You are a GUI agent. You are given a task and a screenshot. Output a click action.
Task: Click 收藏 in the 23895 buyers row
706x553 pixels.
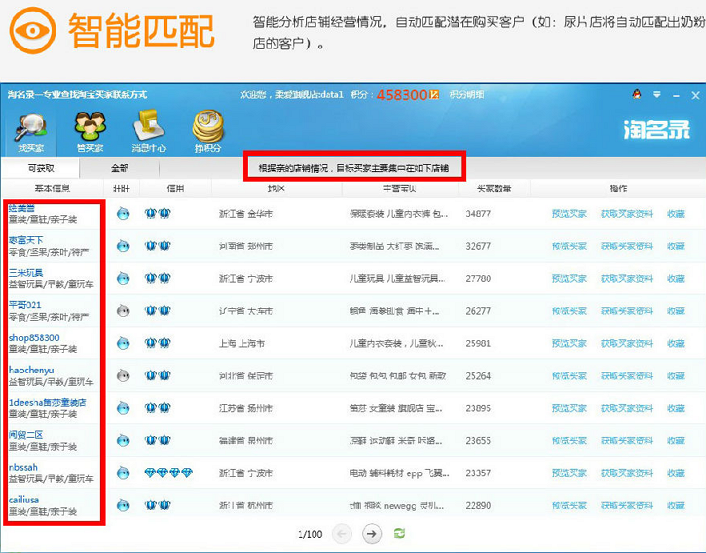(676, 408)
